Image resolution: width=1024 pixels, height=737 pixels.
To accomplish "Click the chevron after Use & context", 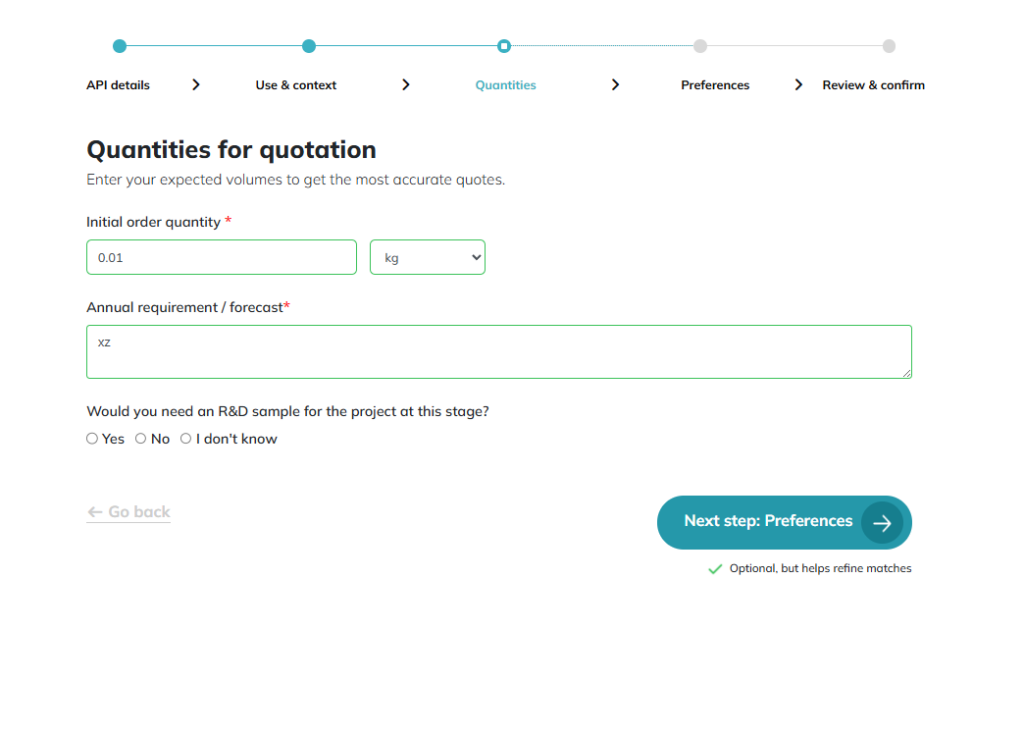I will pyautogui.click(x=406, y=85).
